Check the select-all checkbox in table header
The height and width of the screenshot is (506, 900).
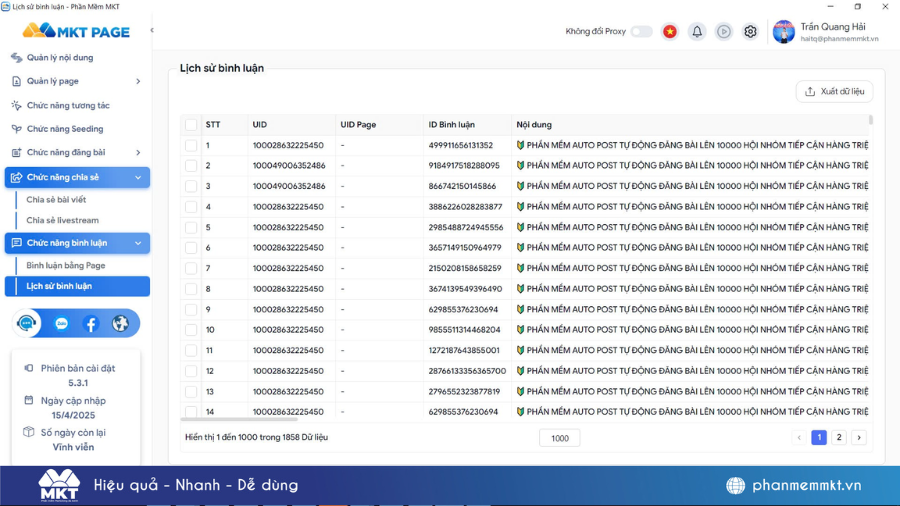pos(191,124)
